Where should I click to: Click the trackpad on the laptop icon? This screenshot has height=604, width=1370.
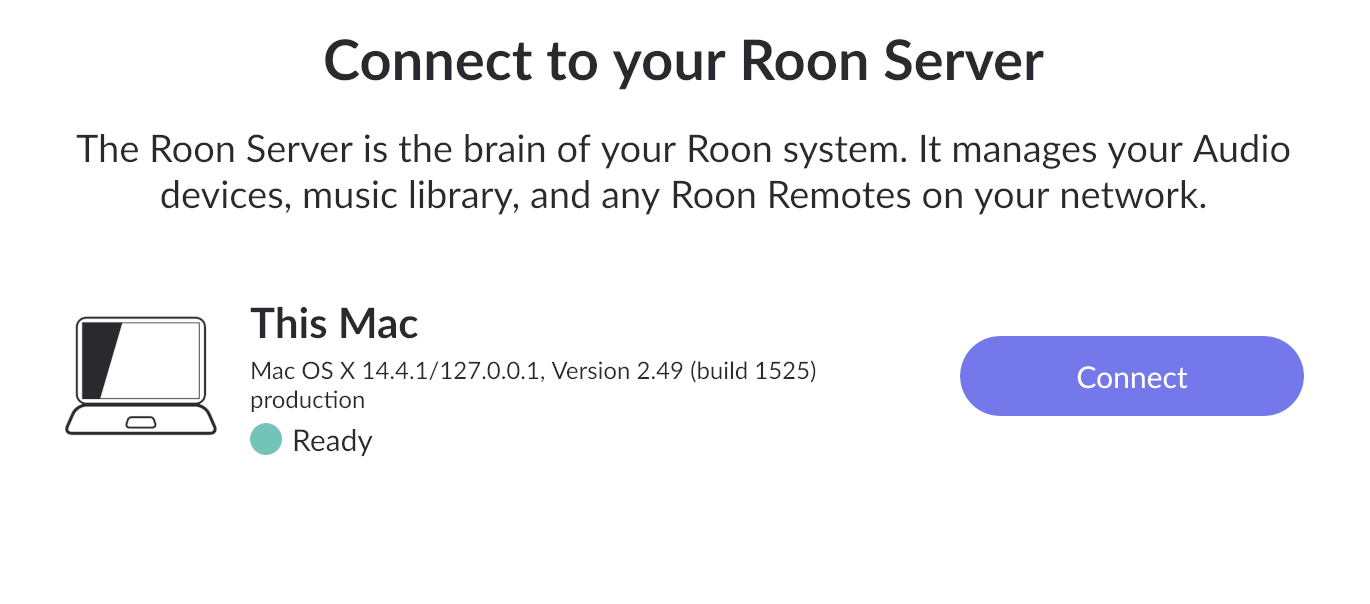point(141,423)
